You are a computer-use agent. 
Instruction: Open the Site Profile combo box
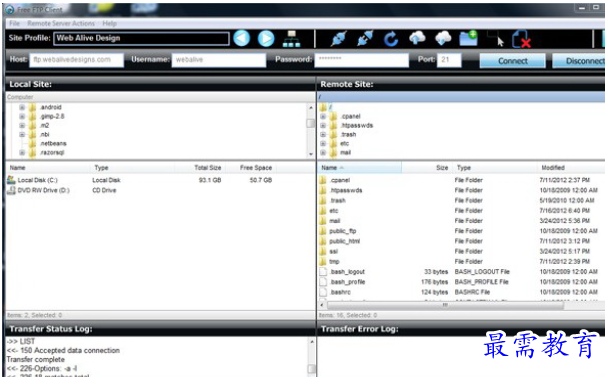click(141, 38)
